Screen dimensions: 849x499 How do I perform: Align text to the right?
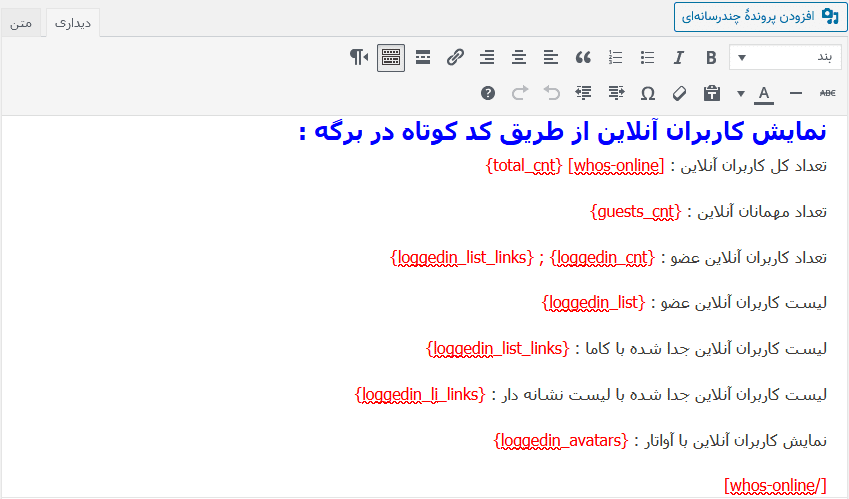coord(487,57)
